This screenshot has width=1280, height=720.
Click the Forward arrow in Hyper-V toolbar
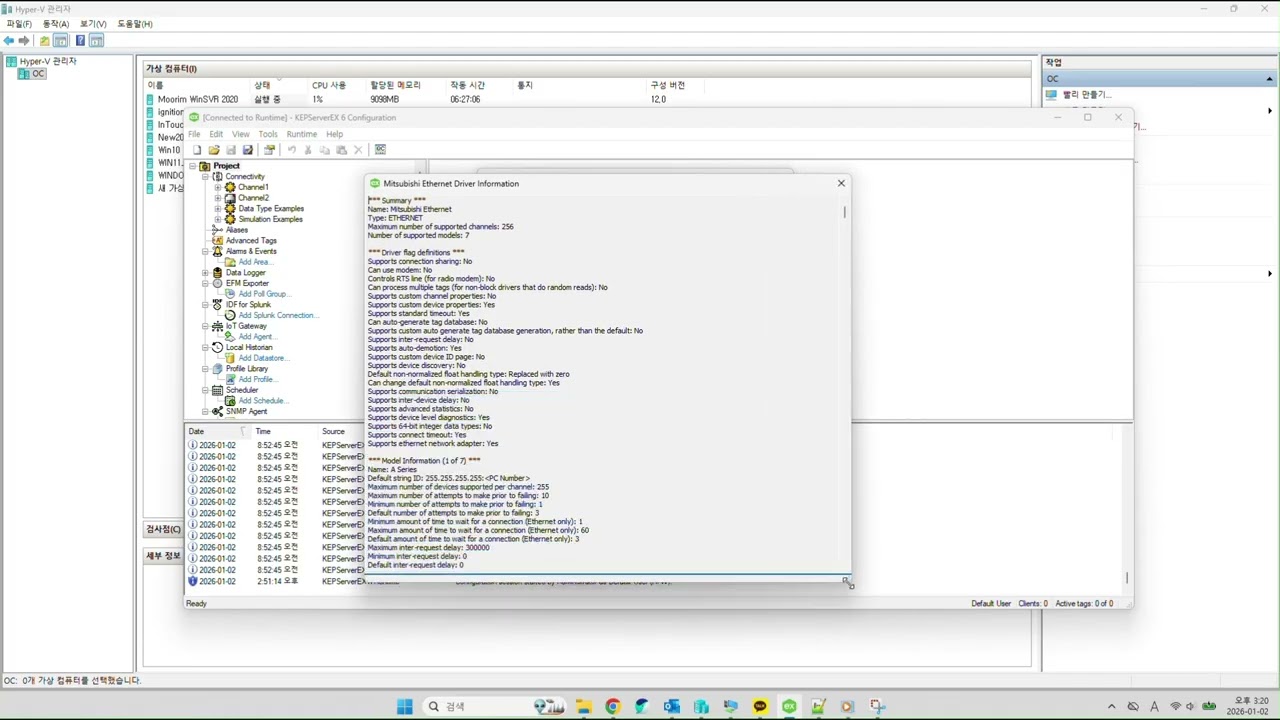[23, 41]
